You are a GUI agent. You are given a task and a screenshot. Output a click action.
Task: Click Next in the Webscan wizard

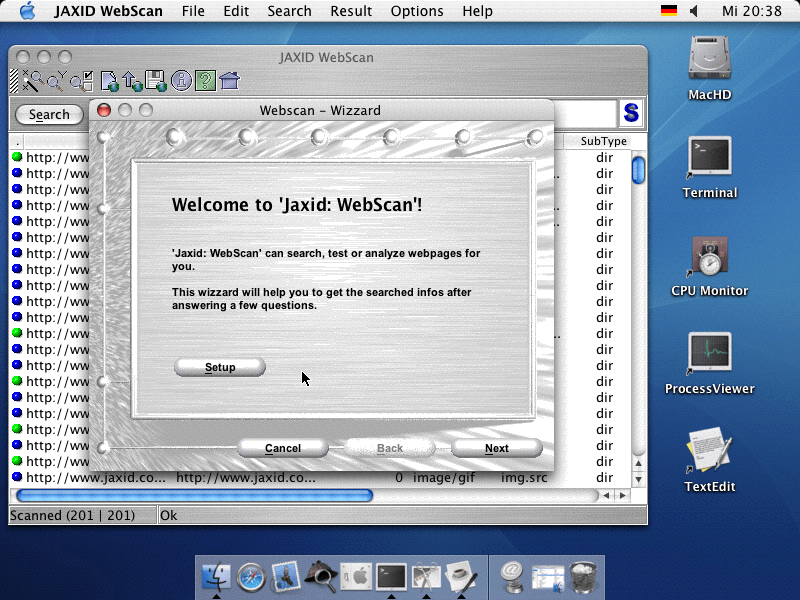click(x=496, y=448)
